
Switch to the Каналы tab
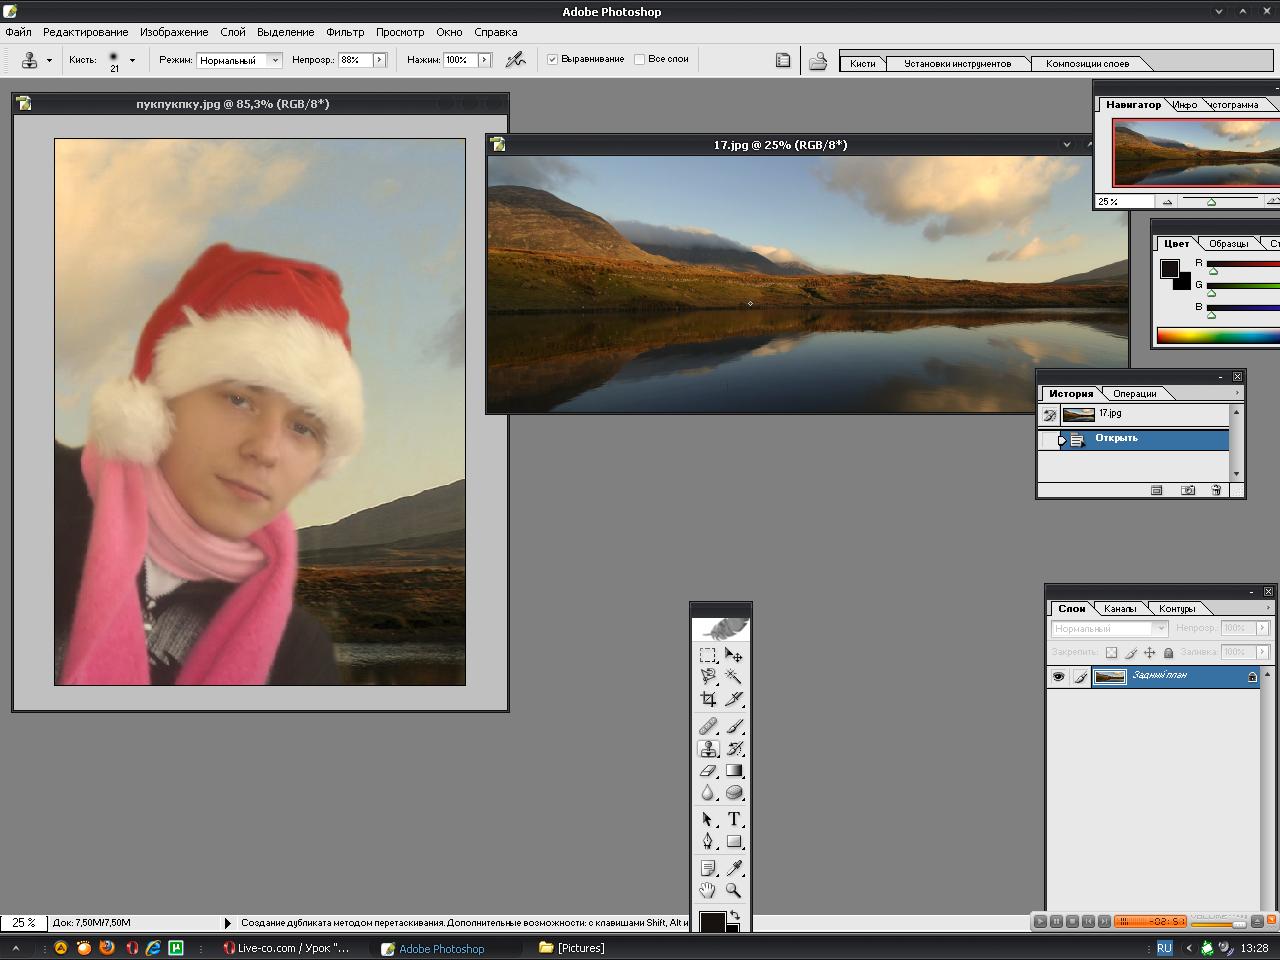[1120, 608]
